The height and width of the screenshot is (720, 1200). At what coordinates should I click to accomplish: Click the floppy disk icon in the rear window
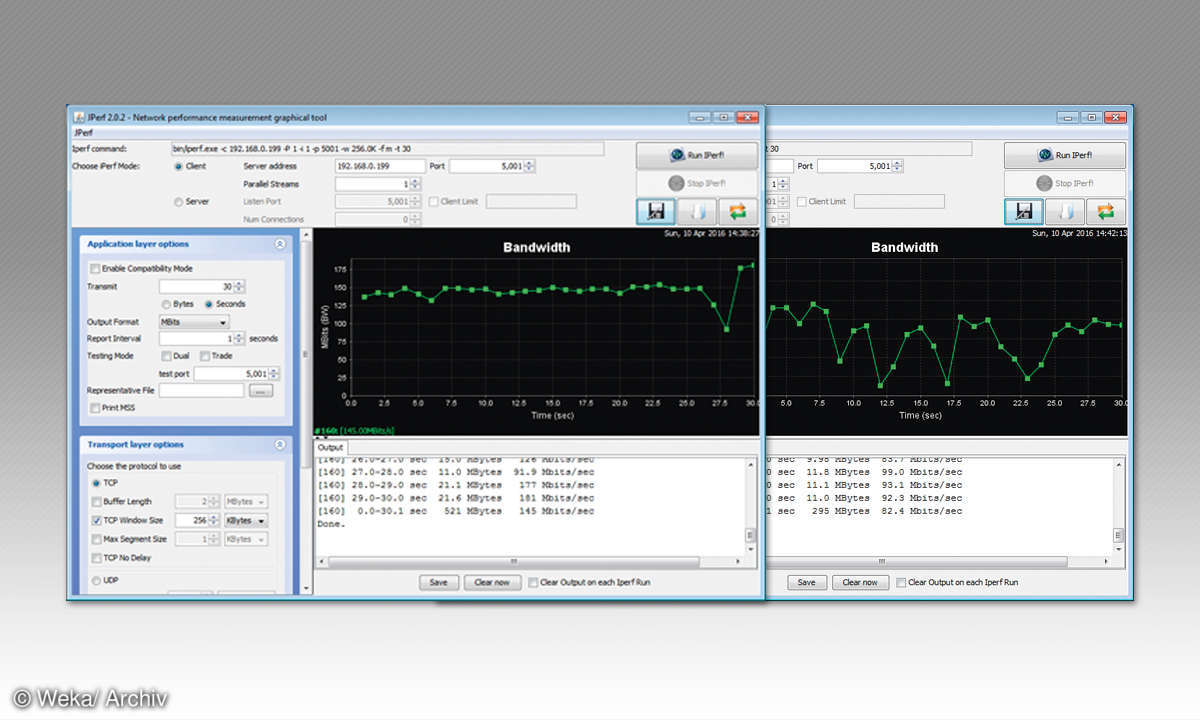tap(1024, 212)
